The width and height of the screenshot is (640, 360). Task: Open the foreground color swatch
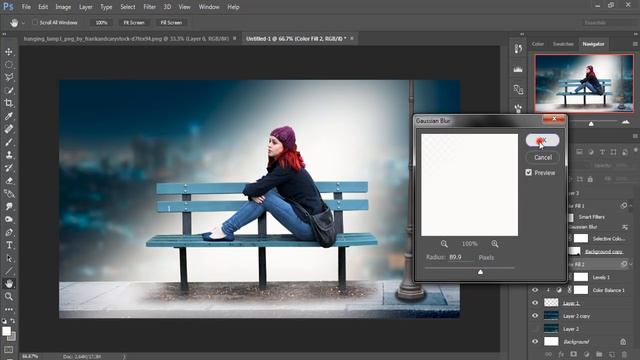6,331
